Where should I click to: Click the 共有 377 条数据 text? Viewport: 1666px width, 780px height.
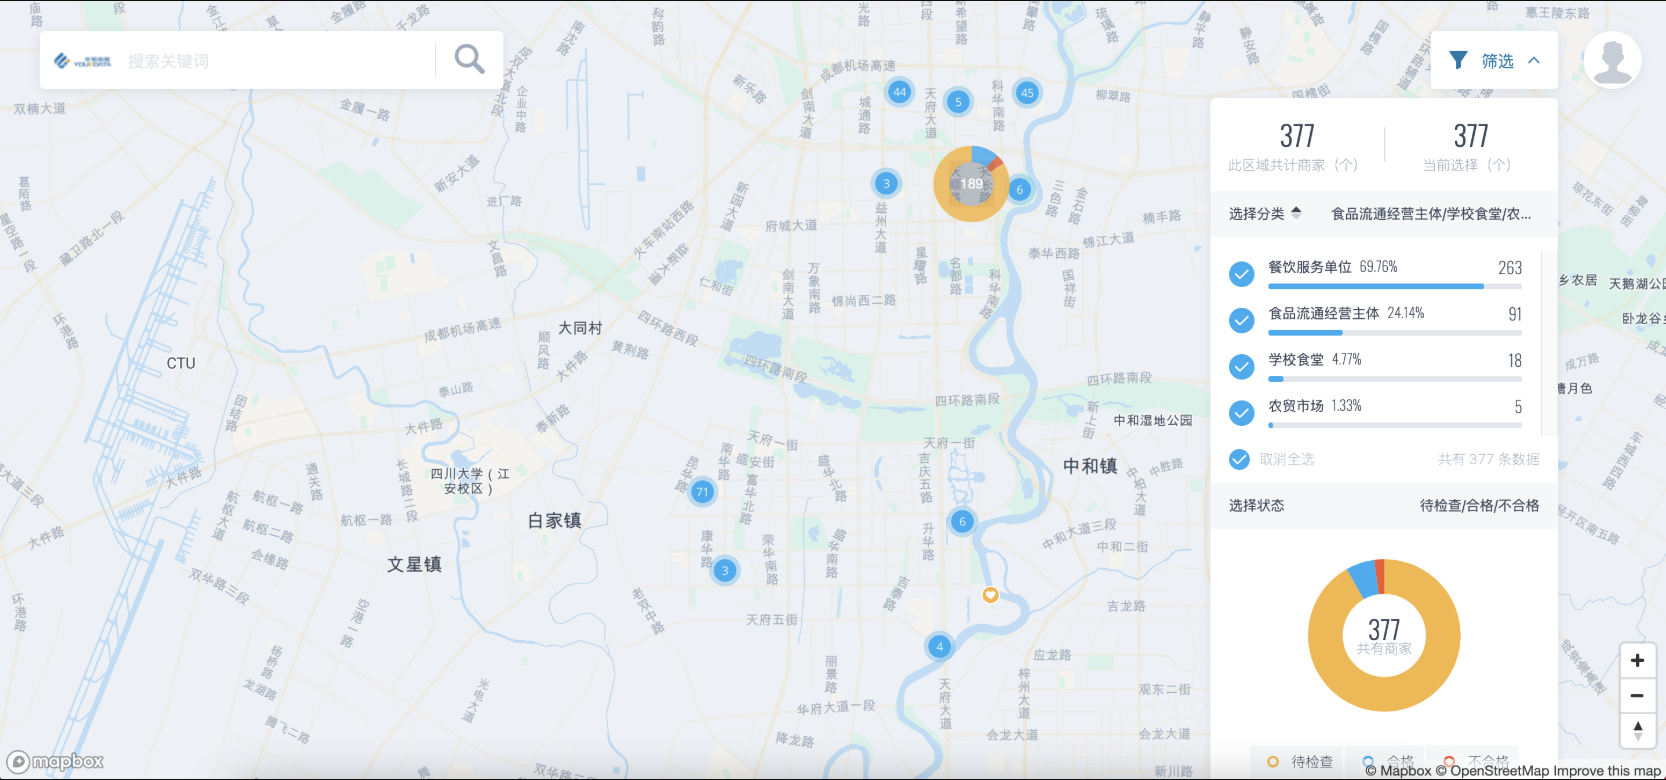(x=1488, y=459)
